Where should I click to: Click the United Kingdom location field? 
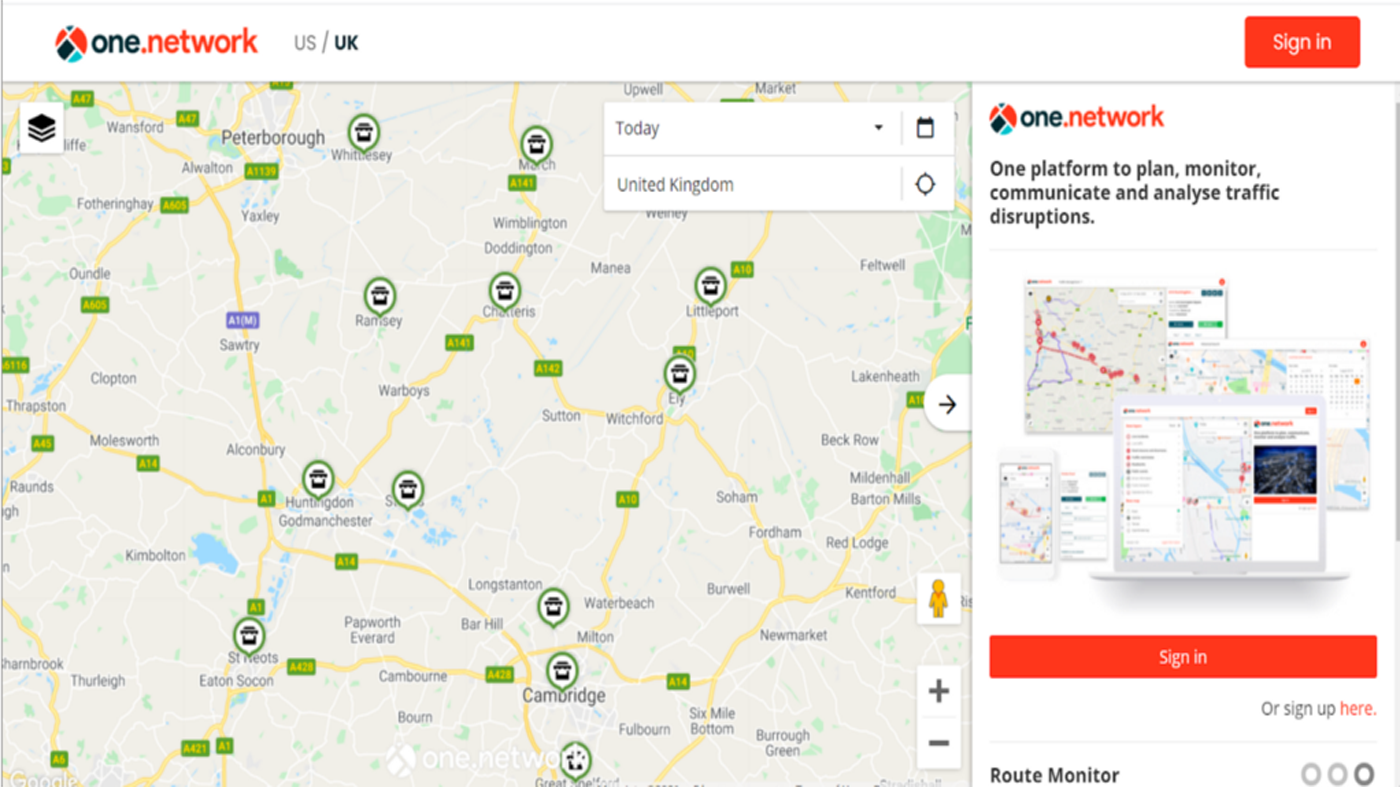click(x=750, y=184)
